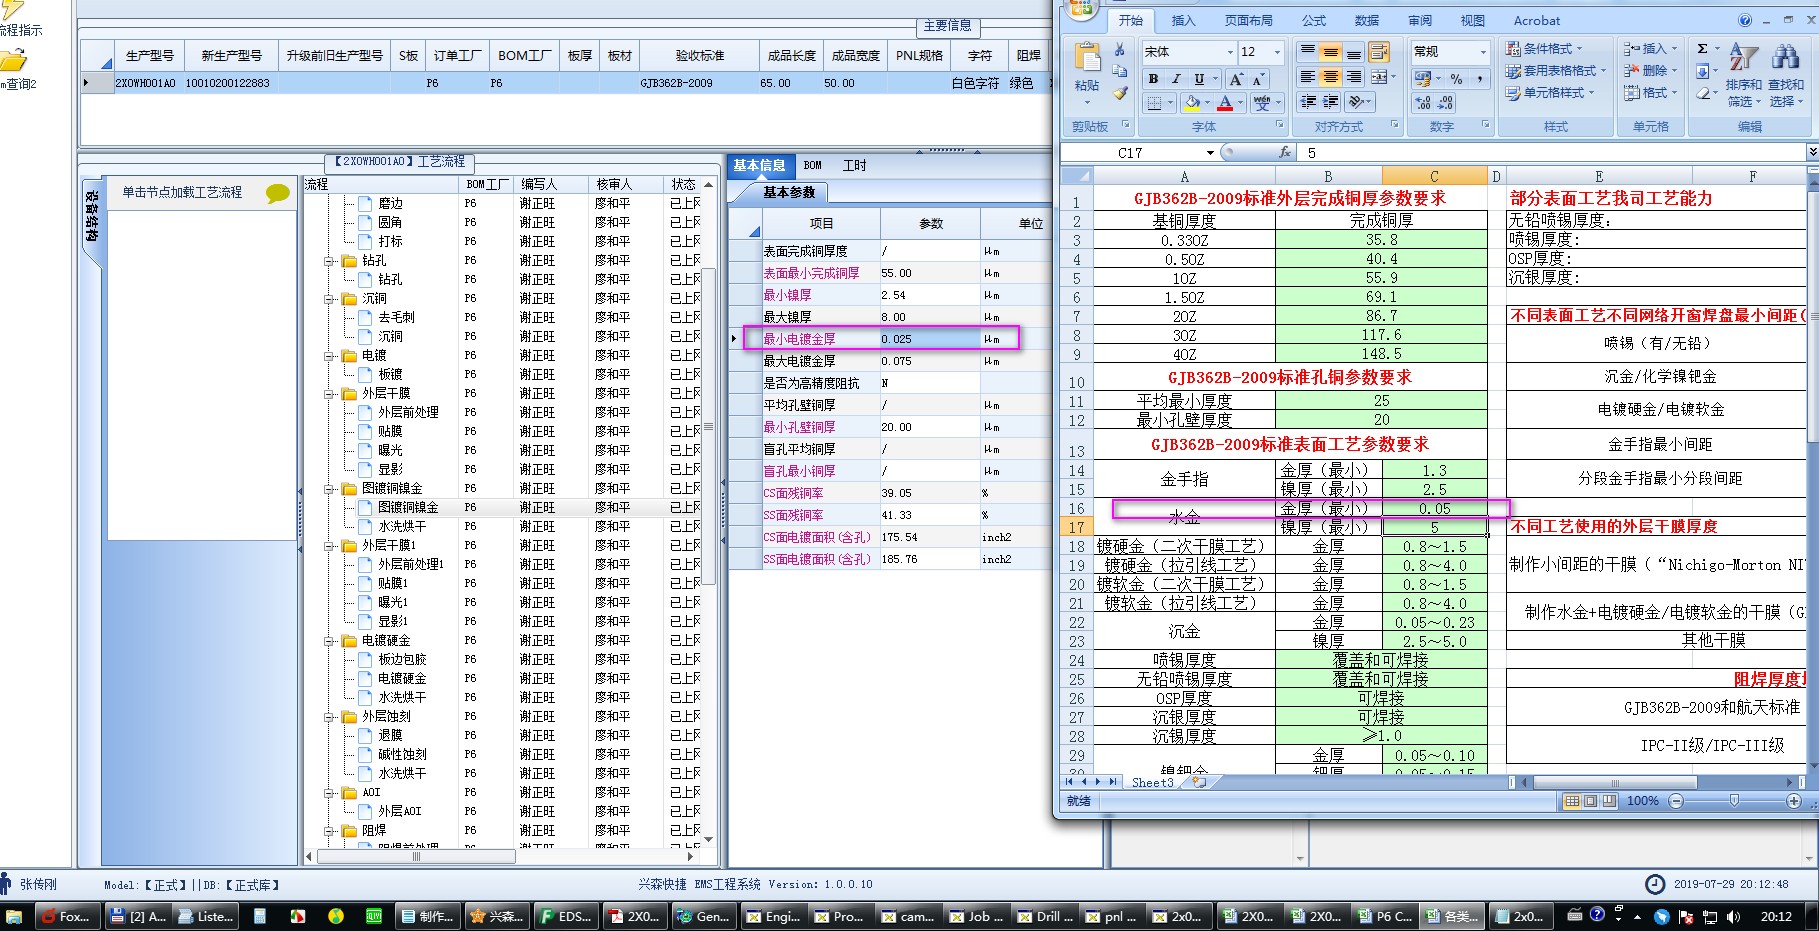The image size is (1819, 931).
Task: Open the font size 12 dropdown
Action: [x=1277, y=52]
